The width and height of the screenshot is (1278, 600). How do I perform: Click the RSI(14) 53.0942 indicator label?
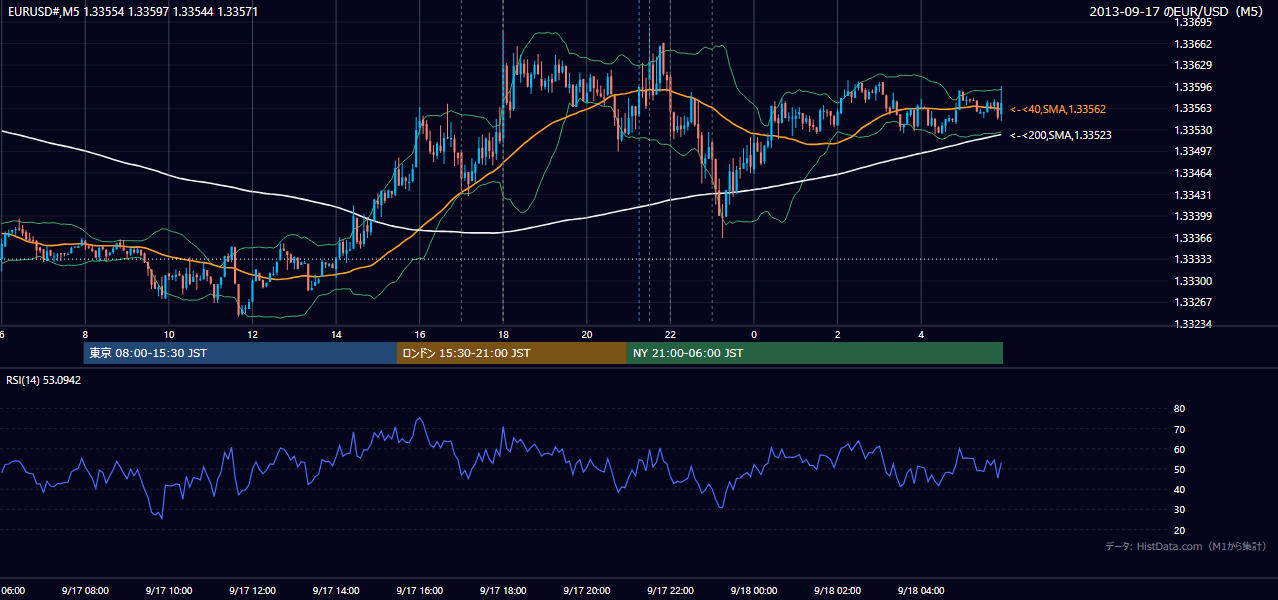click(44, 380)
